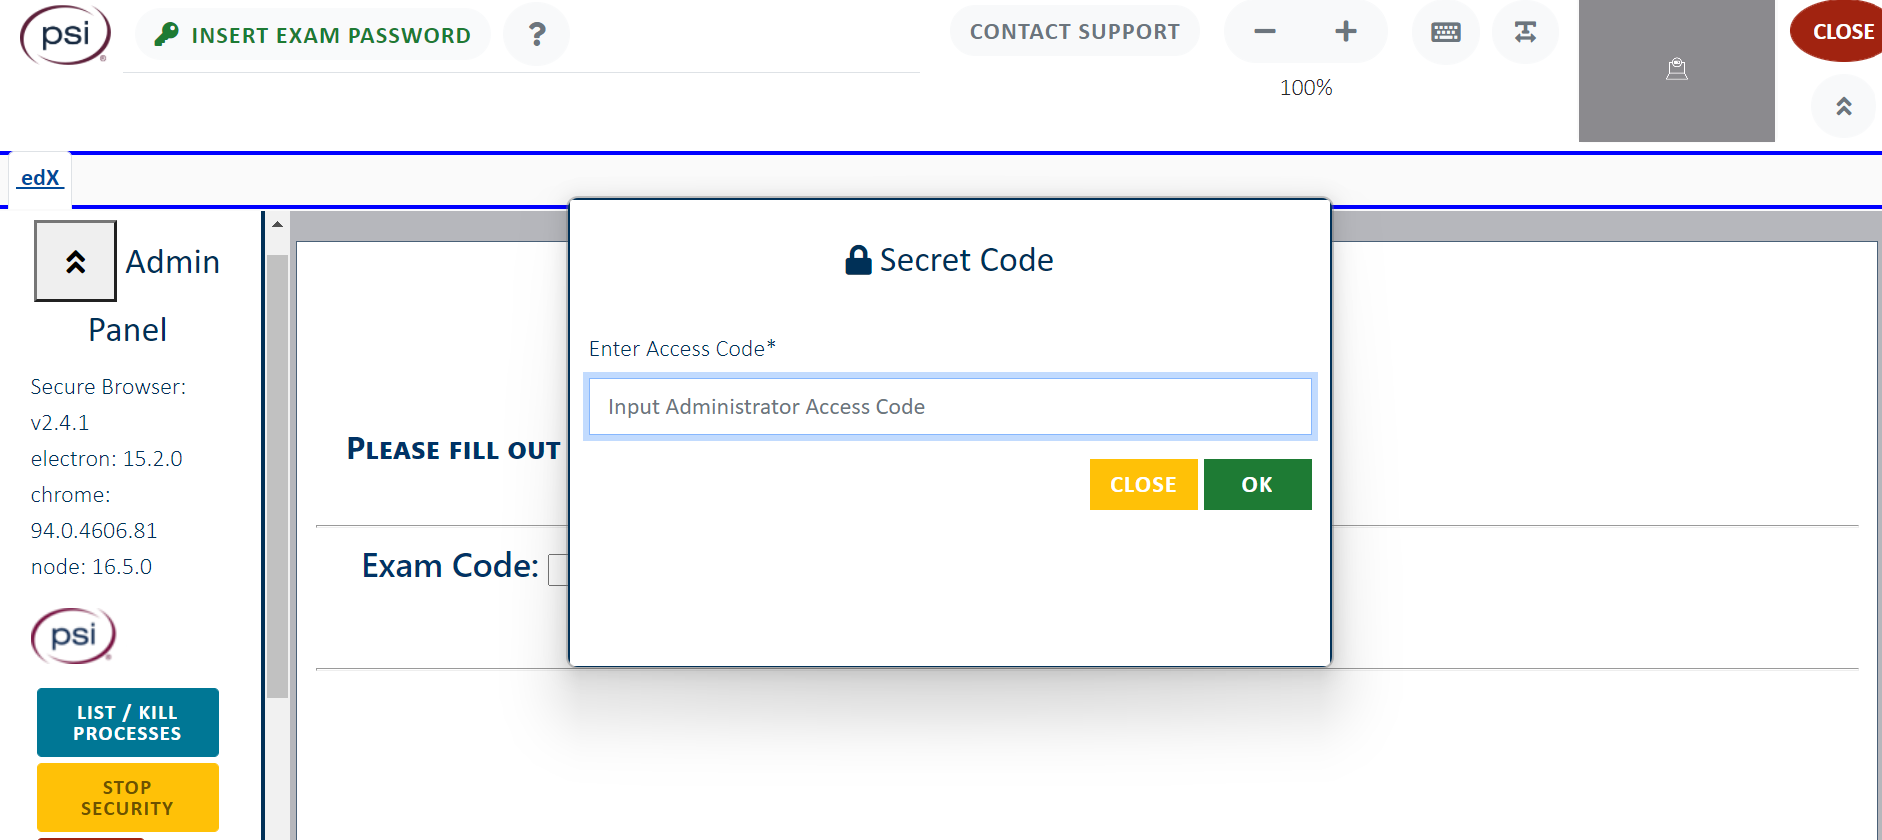Click the STOP SECURITY button

pyautogui.click(x=127, y=797)
